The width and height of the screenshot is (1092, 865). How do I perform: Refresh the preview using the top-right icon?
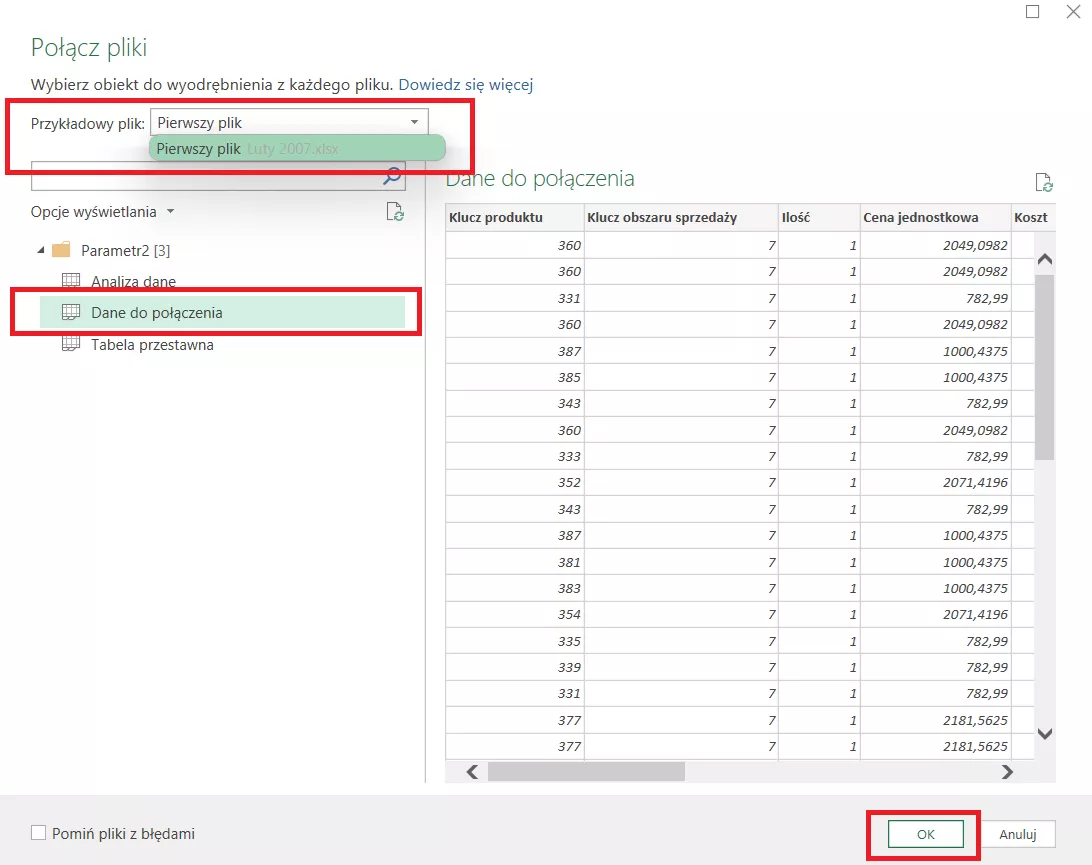[x=1043, y=182]
